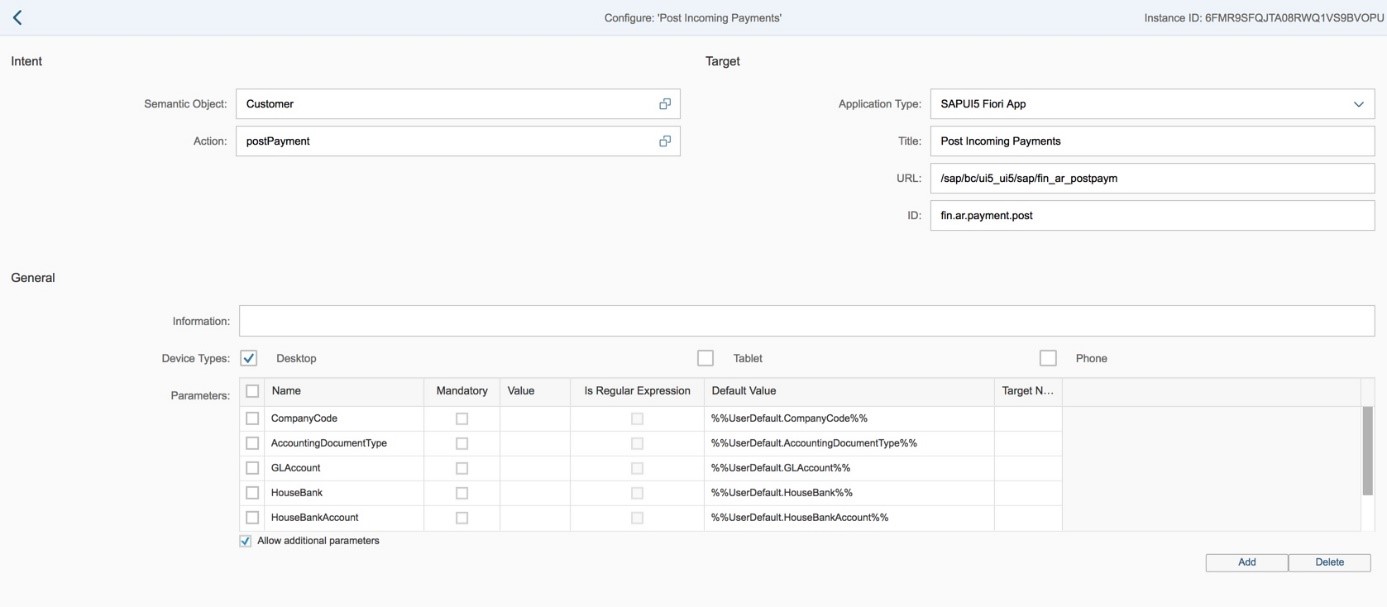The height and width of the screenshot is (607, 1387).
Task: Select the CompanyCode row checkbox
Action: (x=253, y=418)
